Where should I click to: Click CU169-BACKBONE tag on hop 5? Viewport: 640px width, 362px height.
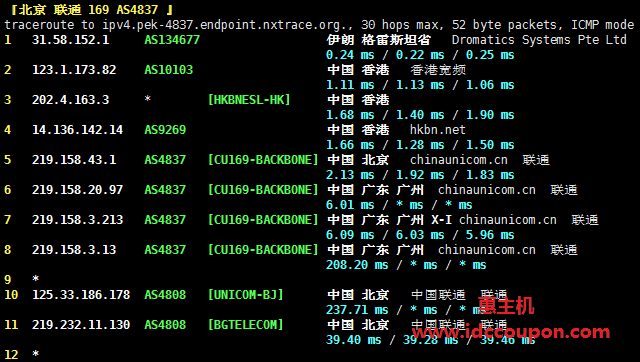tap(263, 160)
